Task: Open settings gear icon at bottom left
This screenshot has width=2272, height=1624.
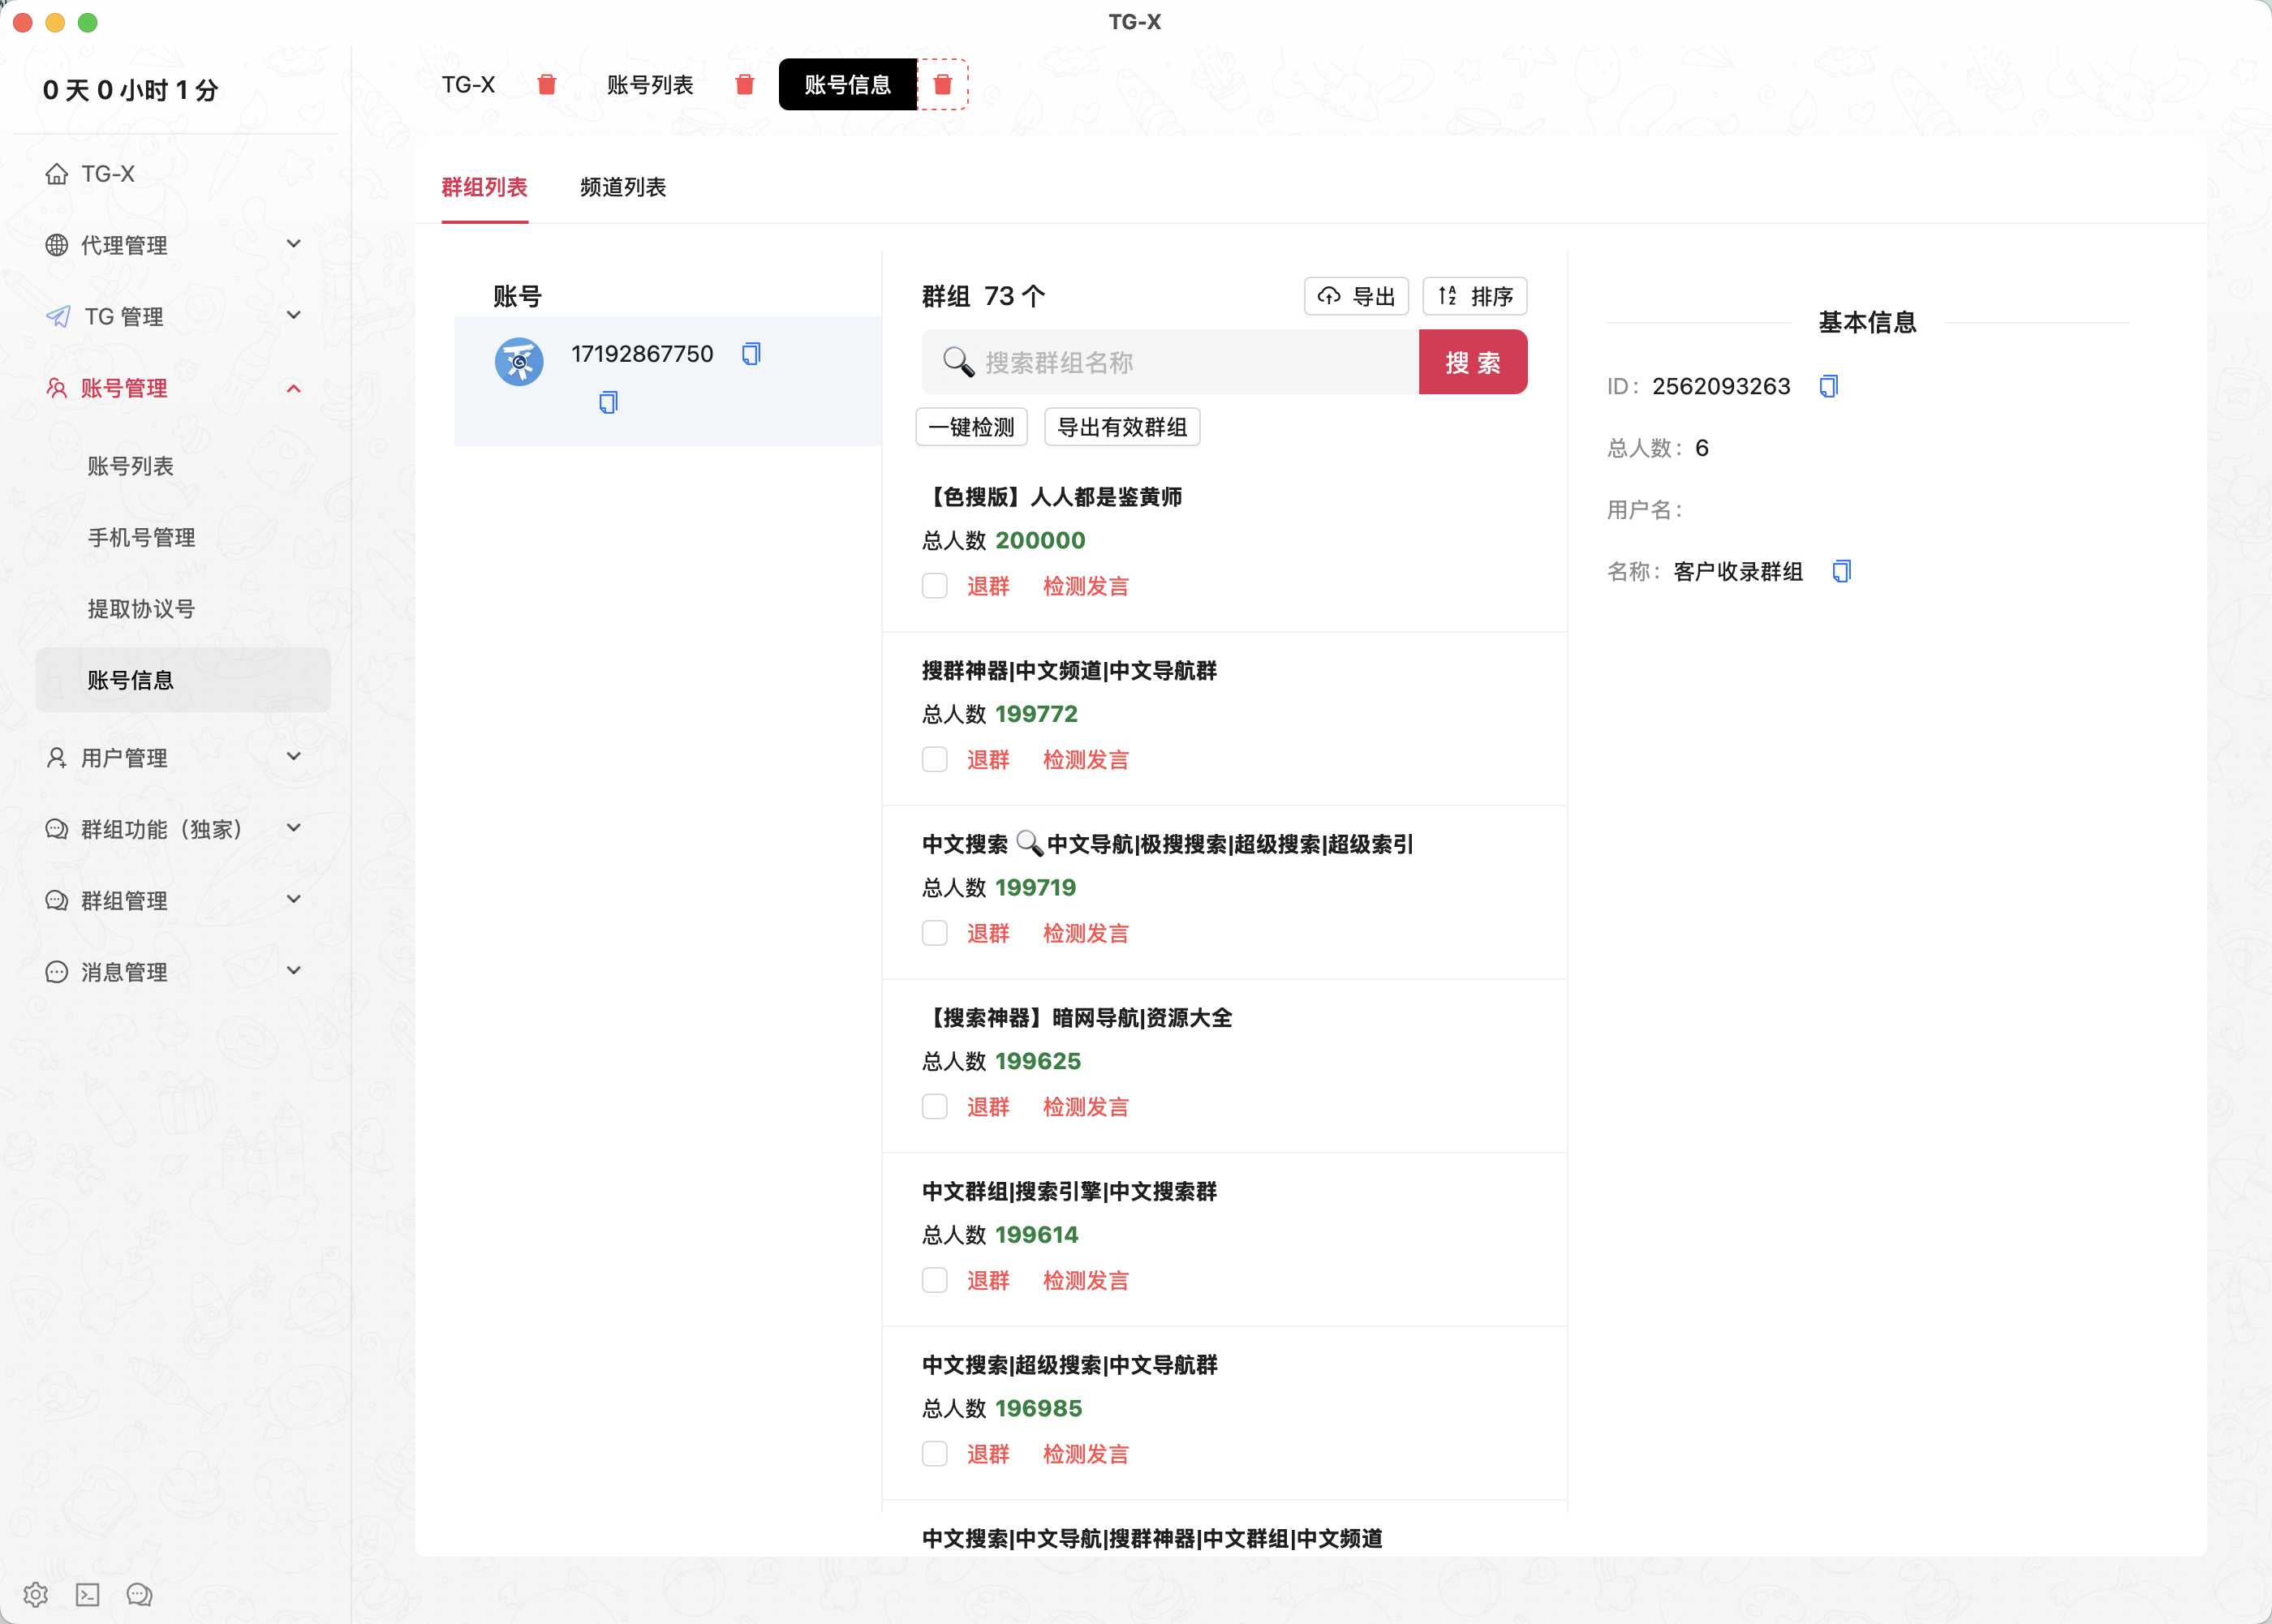Action: click(36, 1594)
